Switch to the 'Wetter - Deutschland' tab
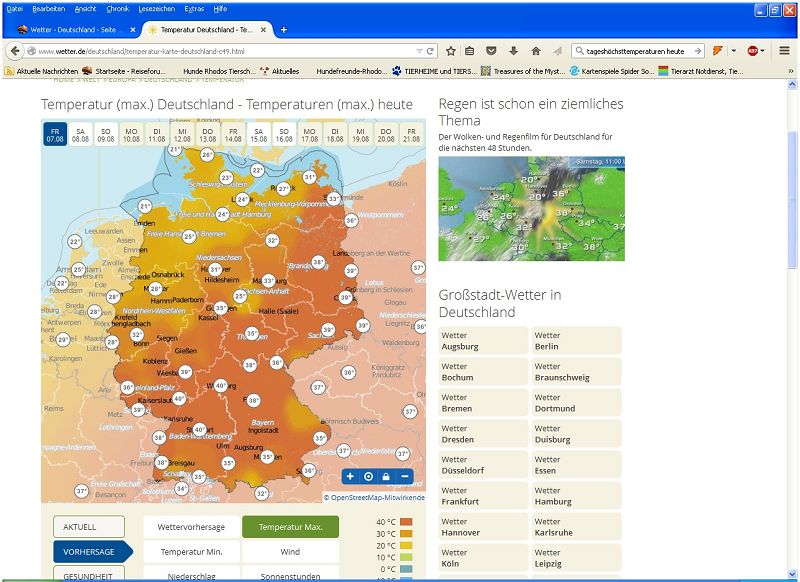 pos(70,30)
